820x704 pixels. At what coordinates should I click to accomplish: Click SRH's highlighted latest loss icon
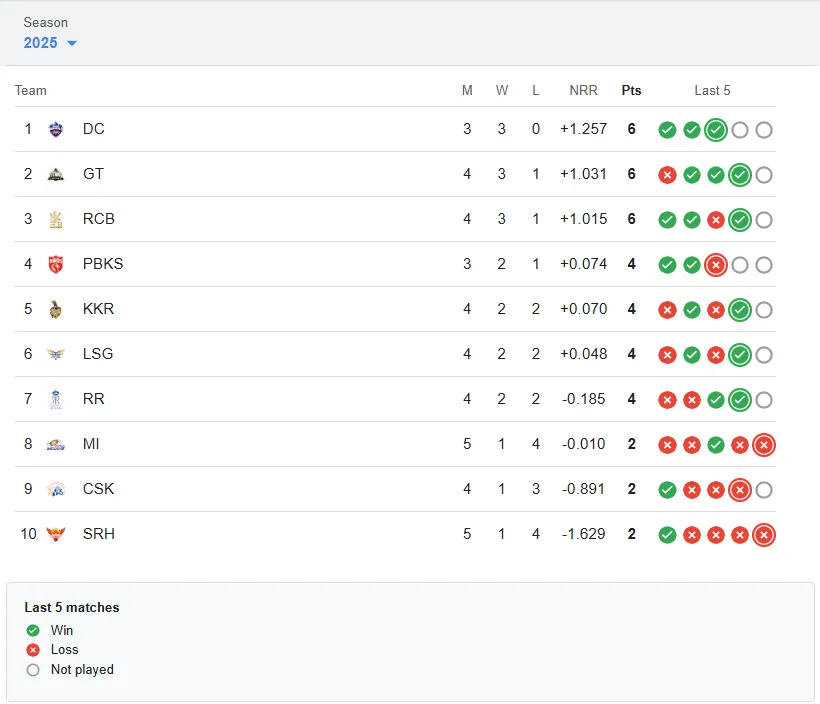pos(764,535)
